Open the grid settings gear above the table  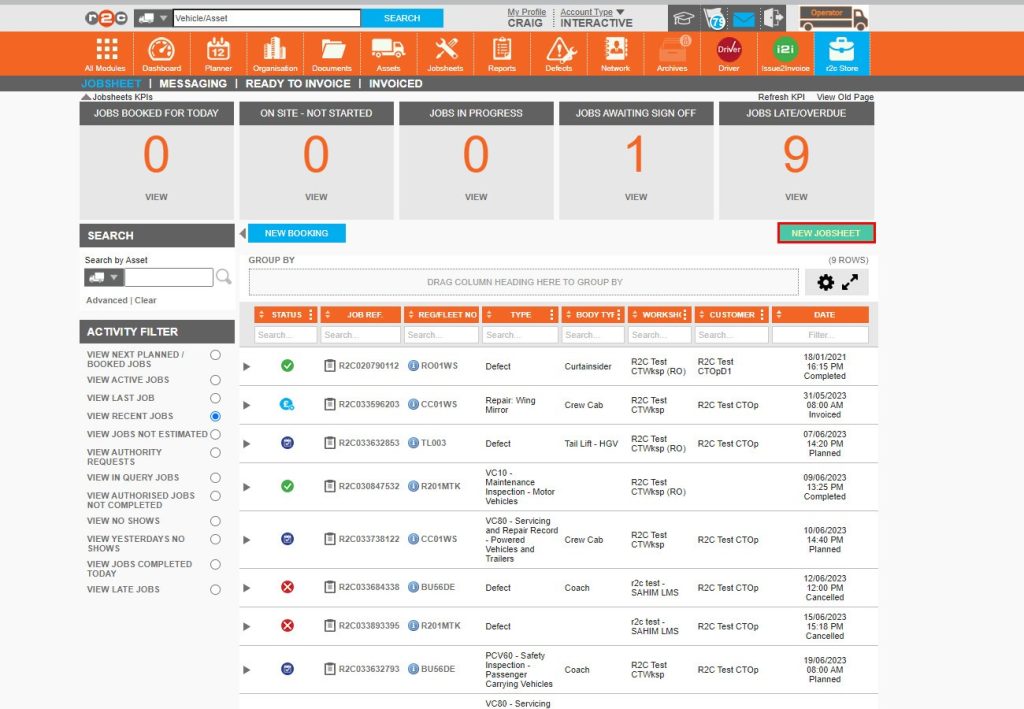click(824, 282)
